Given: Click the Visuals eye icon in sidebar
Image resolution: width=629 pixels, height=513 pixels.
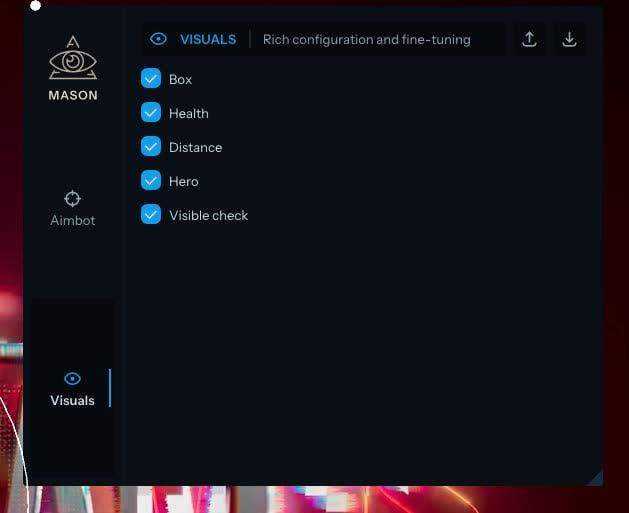Looking at the screenshot, I should (x=73, y=378).
